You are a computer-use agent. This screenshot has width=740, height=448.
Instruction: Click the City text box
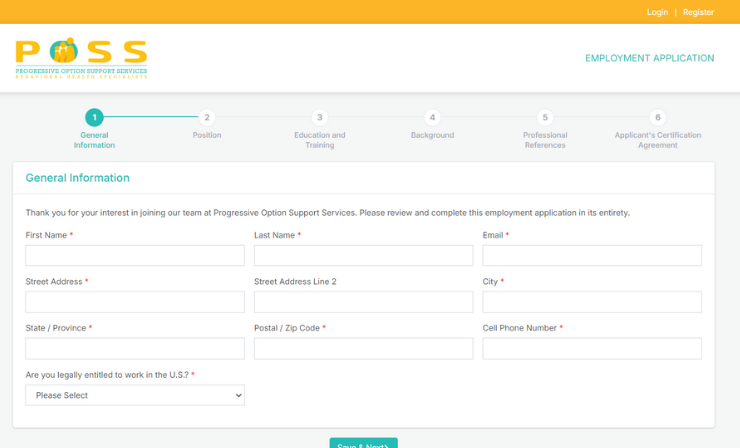coord(592,302)
